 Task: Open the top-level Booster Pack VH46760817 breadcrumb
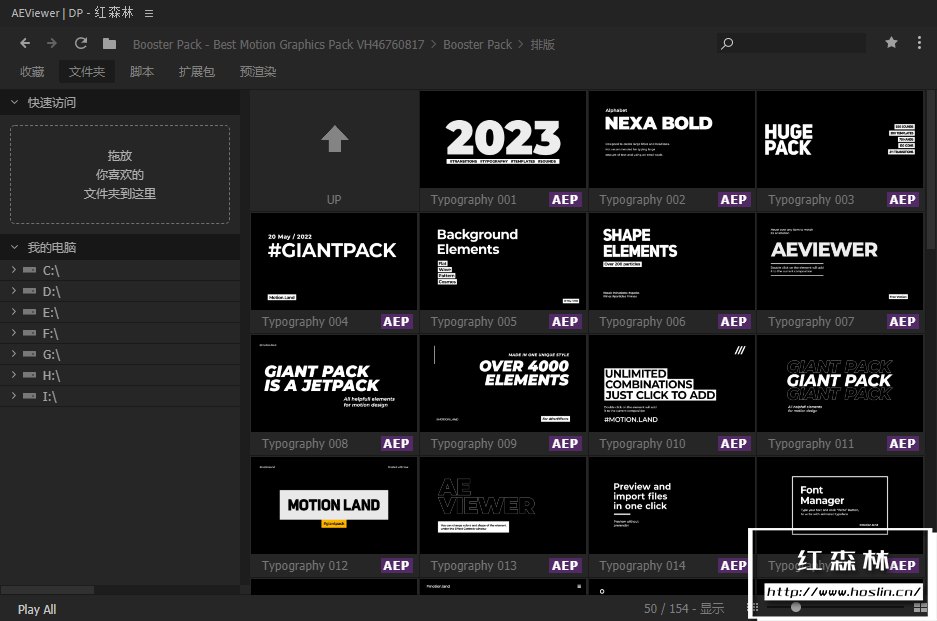click(x=278, y=44)
